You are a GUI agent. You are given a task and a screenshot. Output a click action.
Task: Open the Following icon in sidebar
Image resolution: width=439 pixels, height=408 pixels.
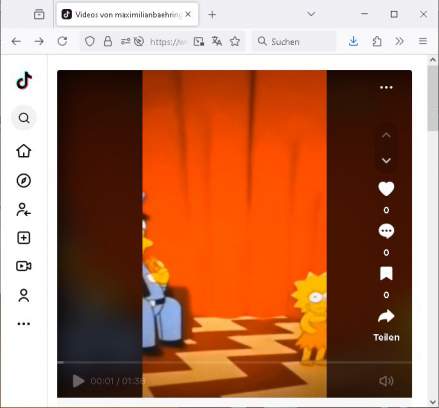[24, 210]
